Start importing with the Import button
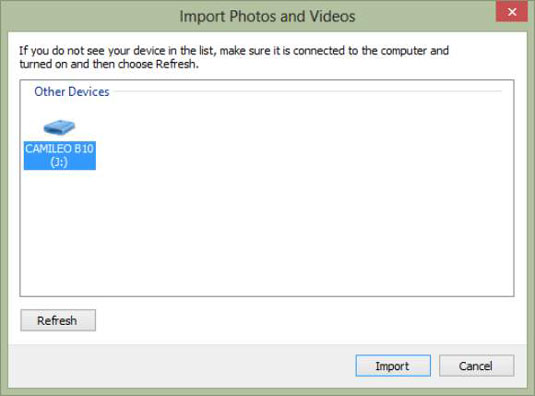The width and height of the screenshot is (535, 396). click(393, 366)
